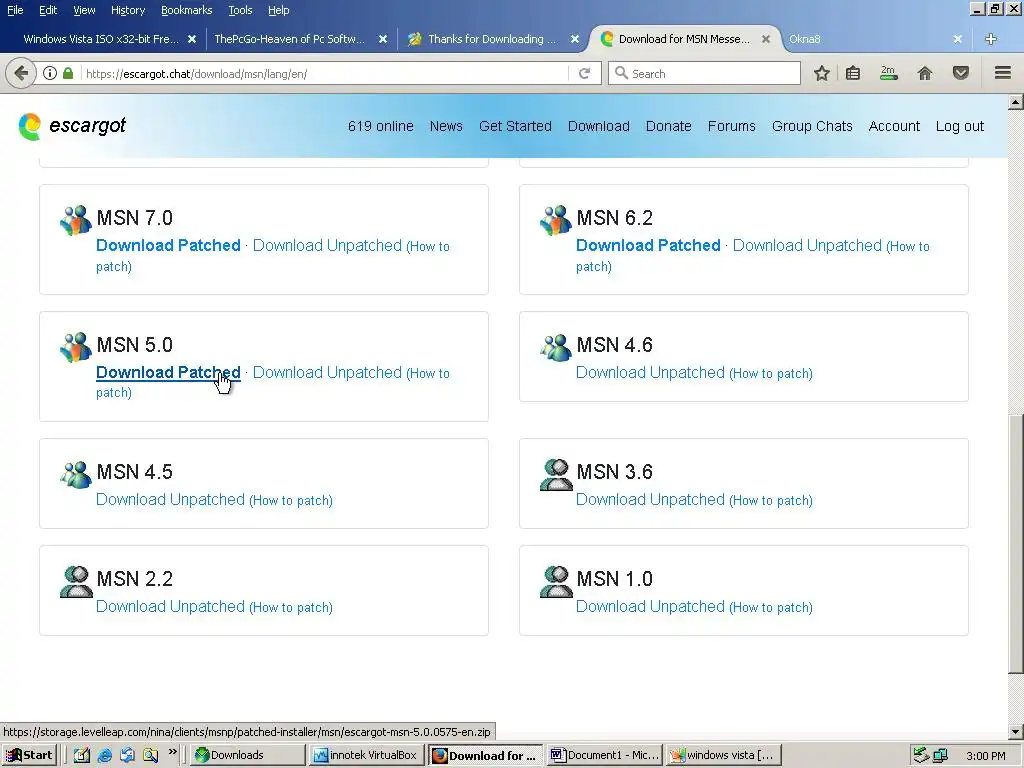Open the site information icon in address bar
This screenshot has width=1024, height=768.
(x=50, y=73)
